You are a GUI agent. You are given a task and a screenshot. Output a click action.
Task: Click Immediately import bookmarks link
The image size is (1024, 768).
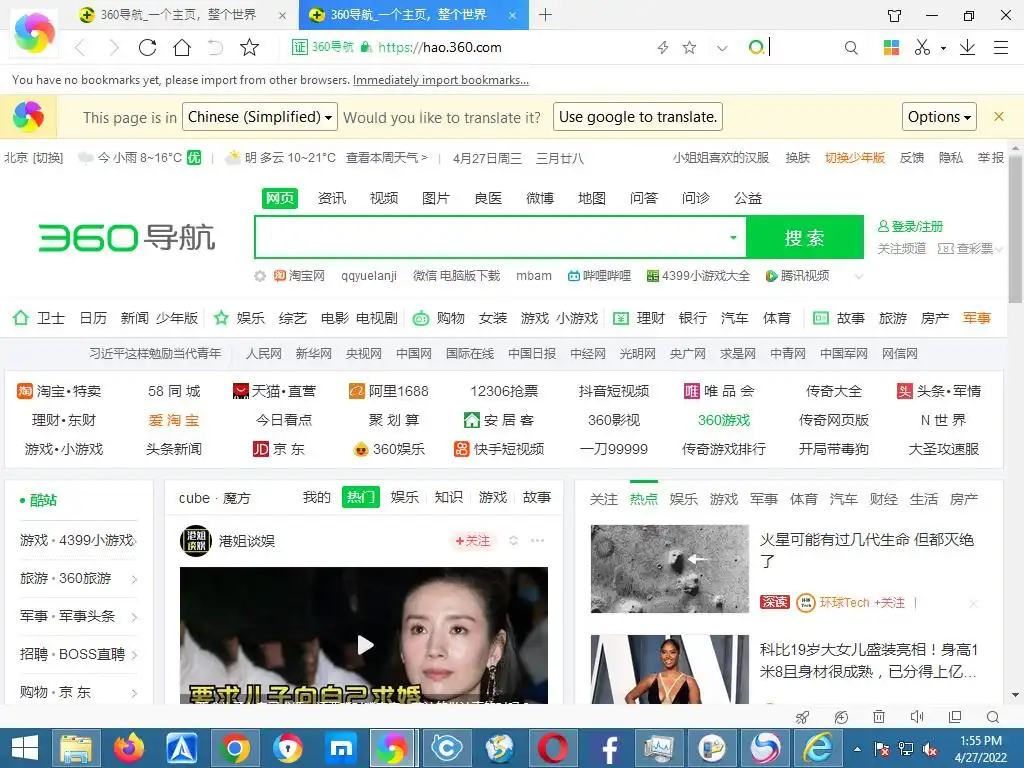[x=441, y=80]
